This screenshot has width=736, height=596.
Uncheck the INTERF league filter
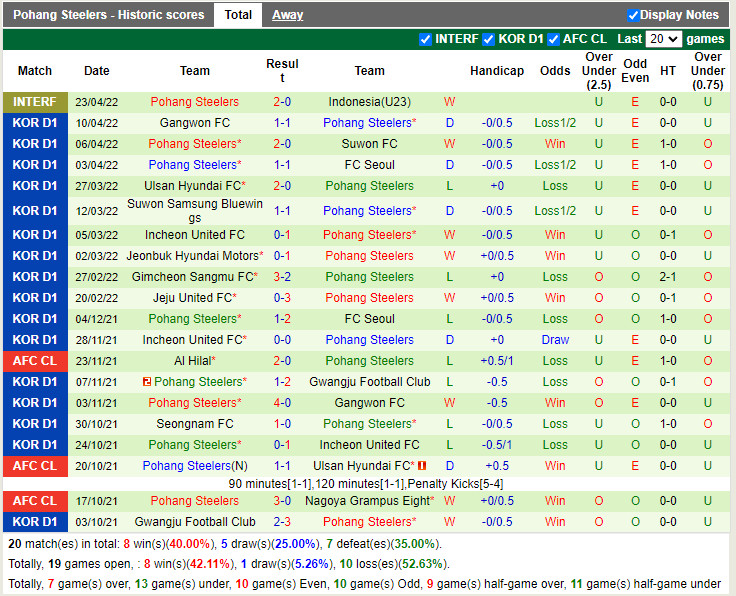point(425,39)
